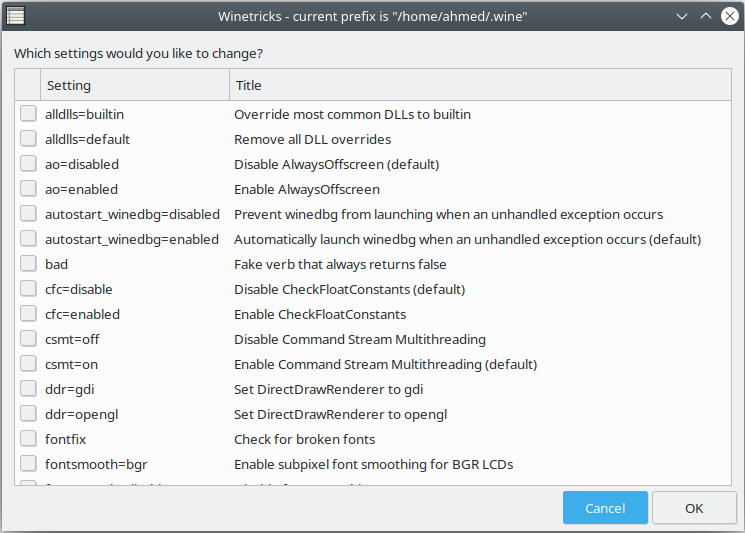Image resolution: width=745 pixels, height=533 pixels.
Task: Open the window menu icon in title bar
Action: [15, 16]
